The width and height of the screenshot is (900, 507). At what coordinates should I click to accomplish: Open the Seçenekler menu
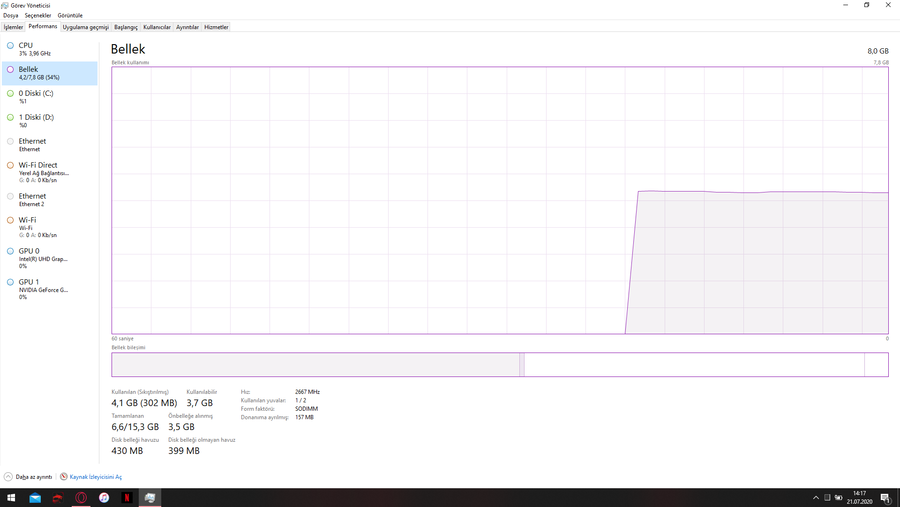pyautogui.click(x=38, y=16)
